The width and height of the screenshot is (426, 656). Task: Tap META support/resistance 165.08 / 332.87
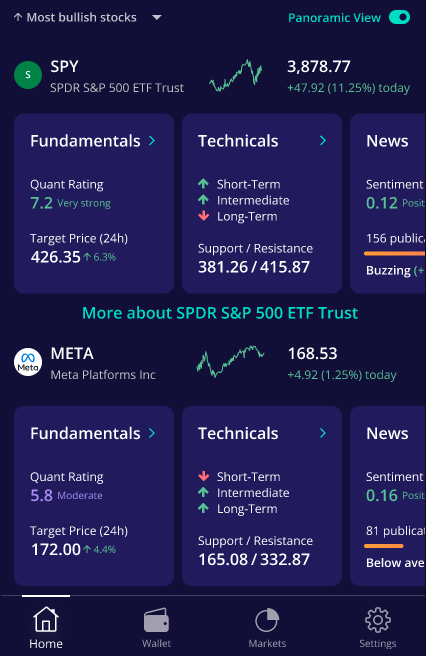[x=254, y=559]
